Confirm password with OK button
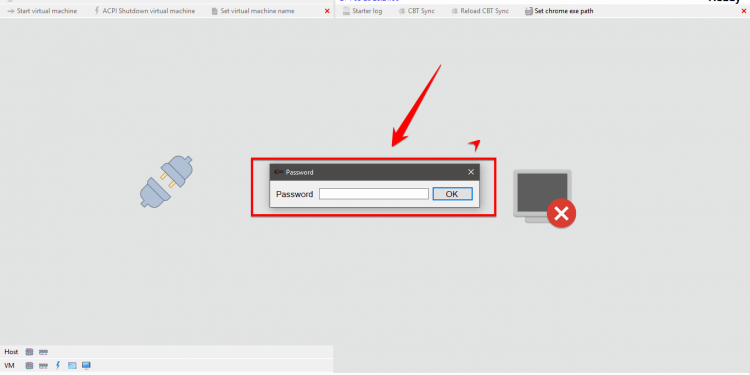 click(x=452, y=194)
